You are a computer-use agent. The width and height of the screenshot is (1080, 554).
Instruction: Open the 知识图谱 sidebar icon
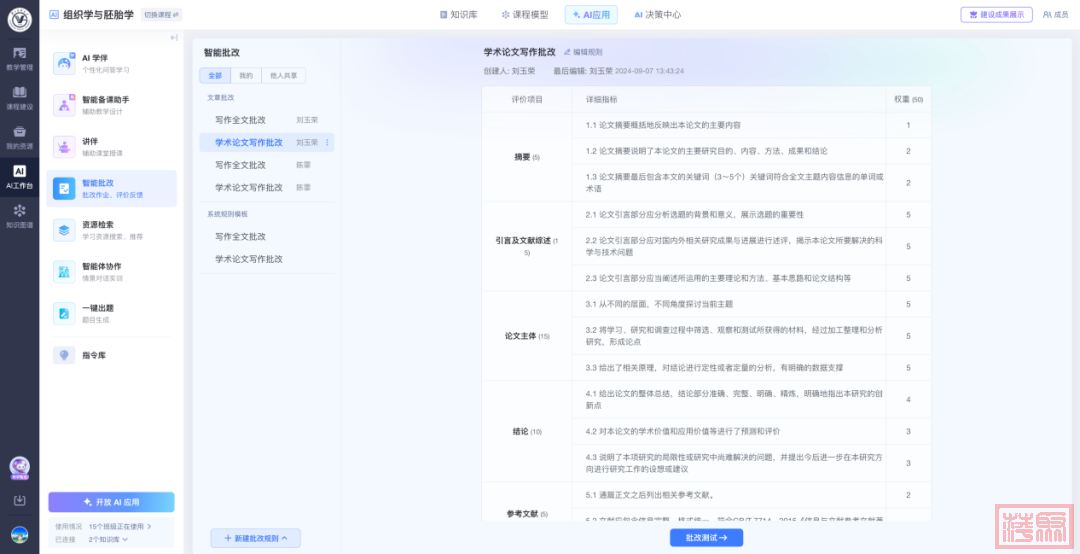tap(19, 216)
